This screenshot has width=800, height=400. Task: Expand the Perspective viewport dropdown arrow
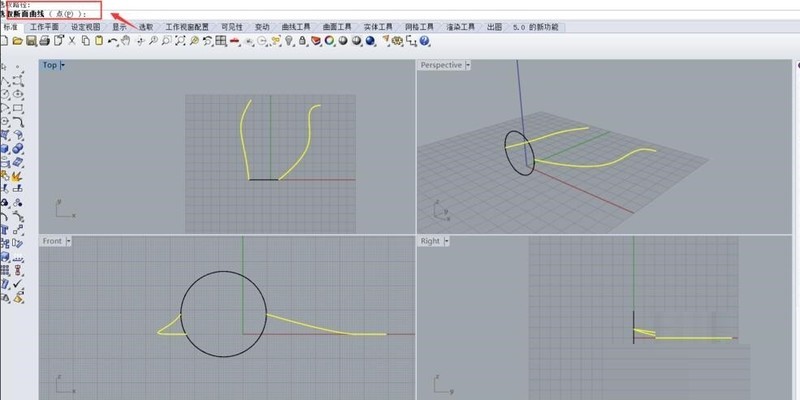(468, 65)
